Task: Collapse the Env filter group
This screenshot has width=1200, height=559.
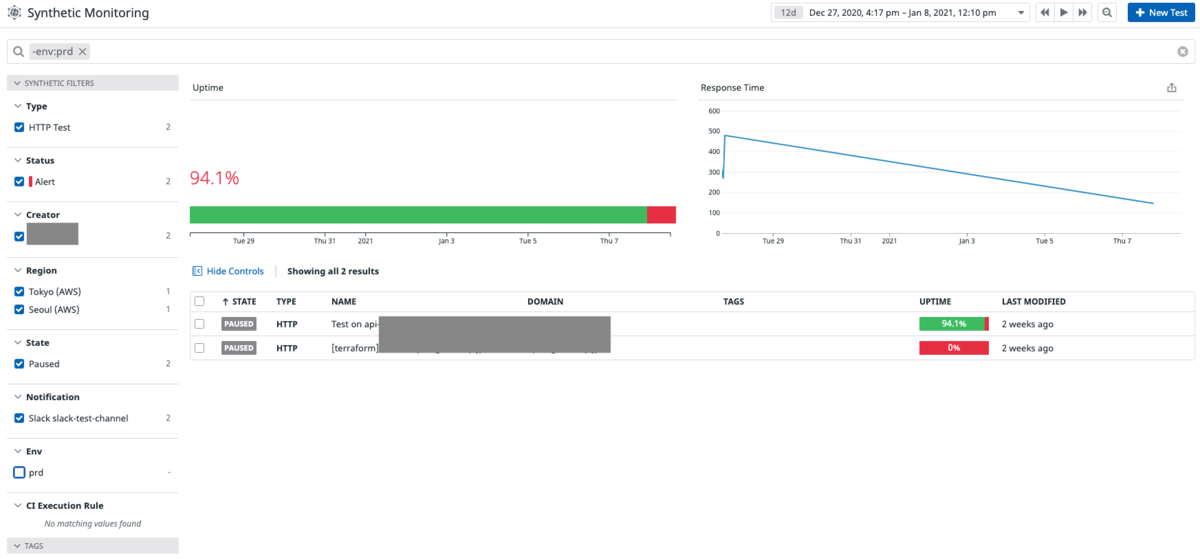Action: click(x=17, y=451)
